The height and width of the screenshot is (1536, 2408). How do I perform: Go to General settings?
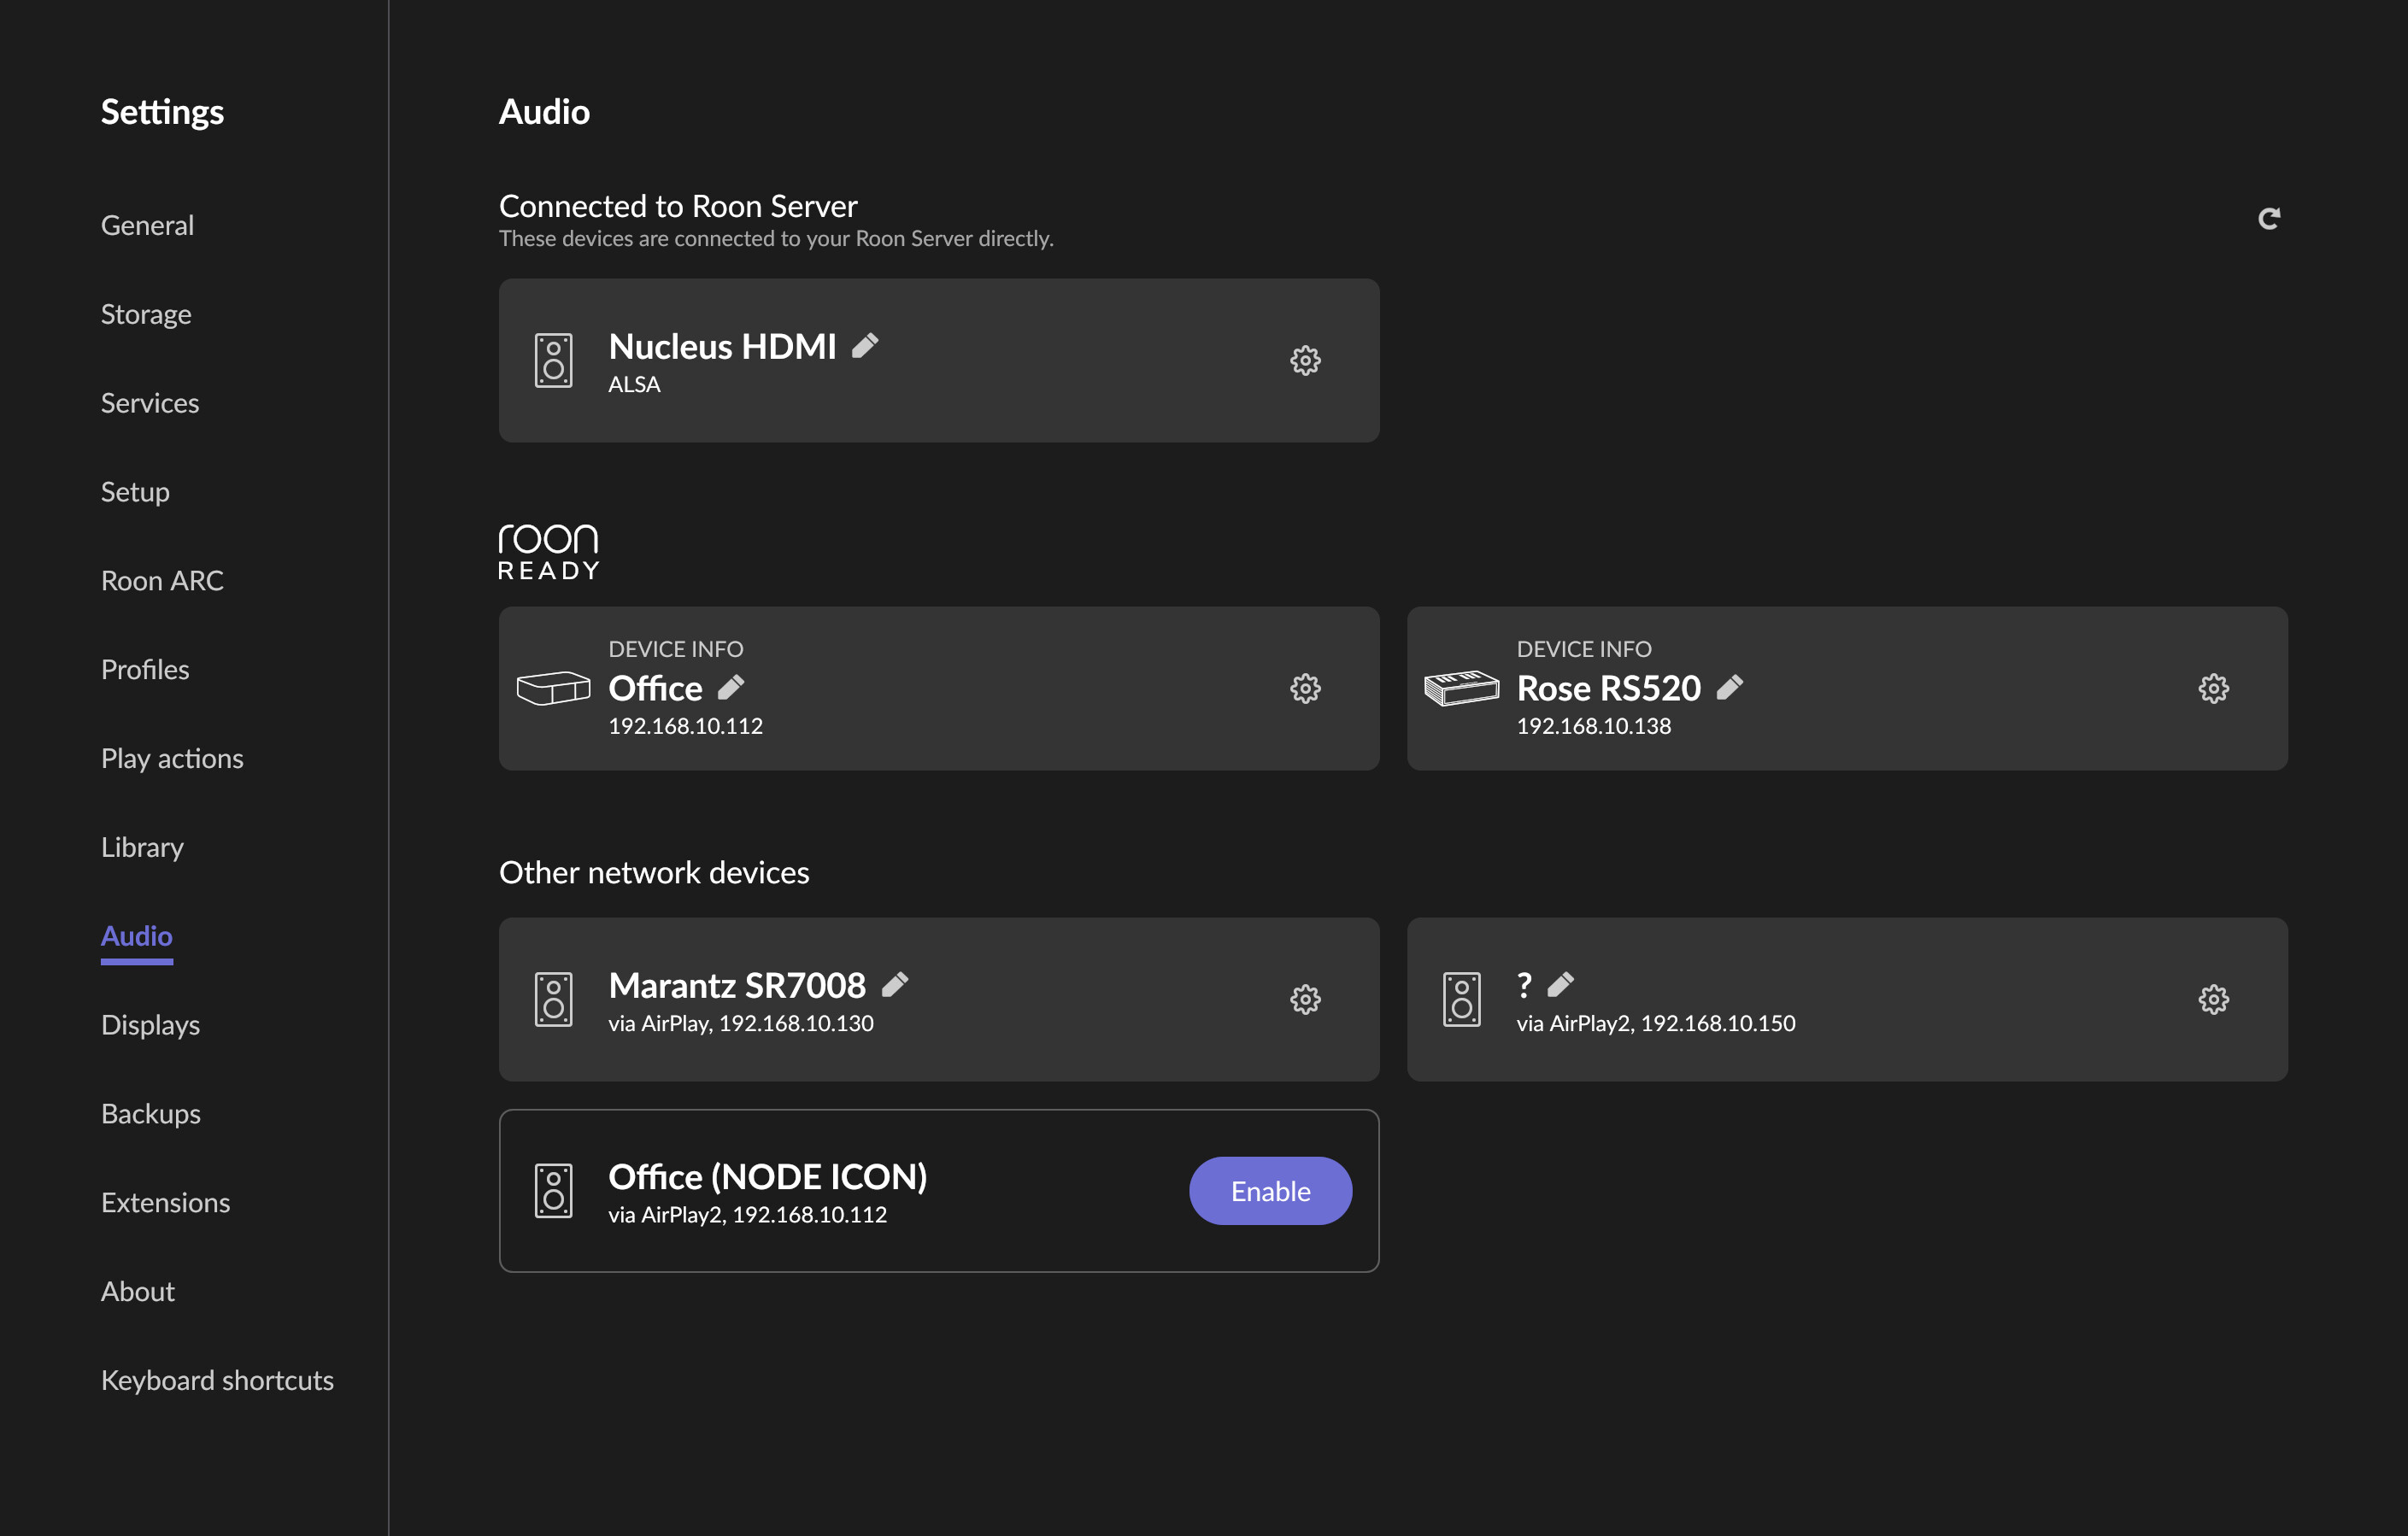tap(147, 225)
